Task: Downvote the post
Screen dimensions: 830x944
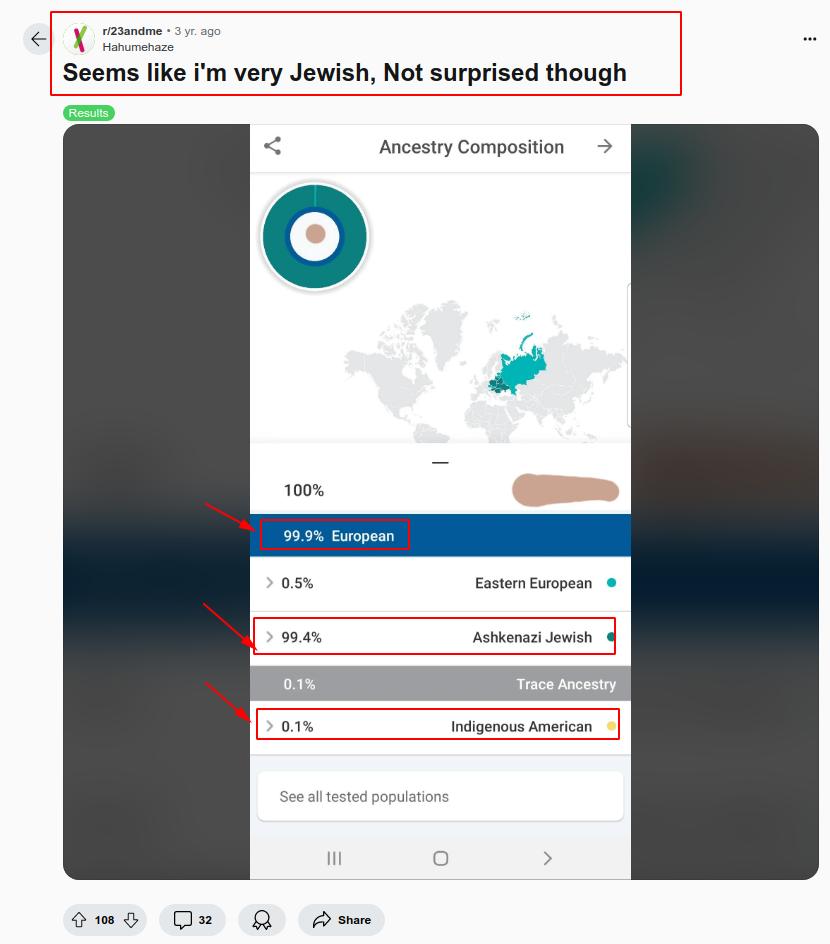Action: [131, 920]
